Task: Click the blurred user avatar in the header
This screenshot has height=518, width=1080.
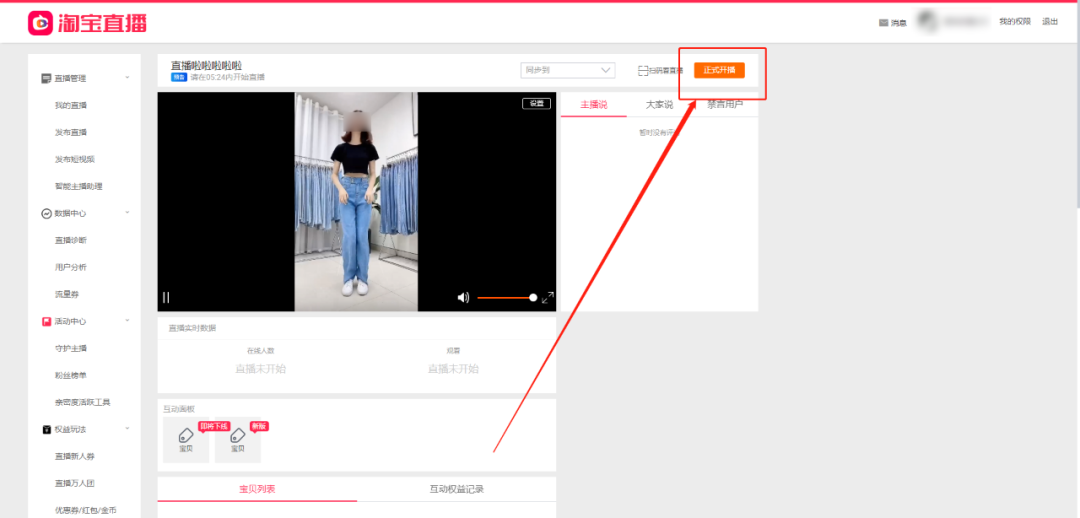Action: coord(926,21)
